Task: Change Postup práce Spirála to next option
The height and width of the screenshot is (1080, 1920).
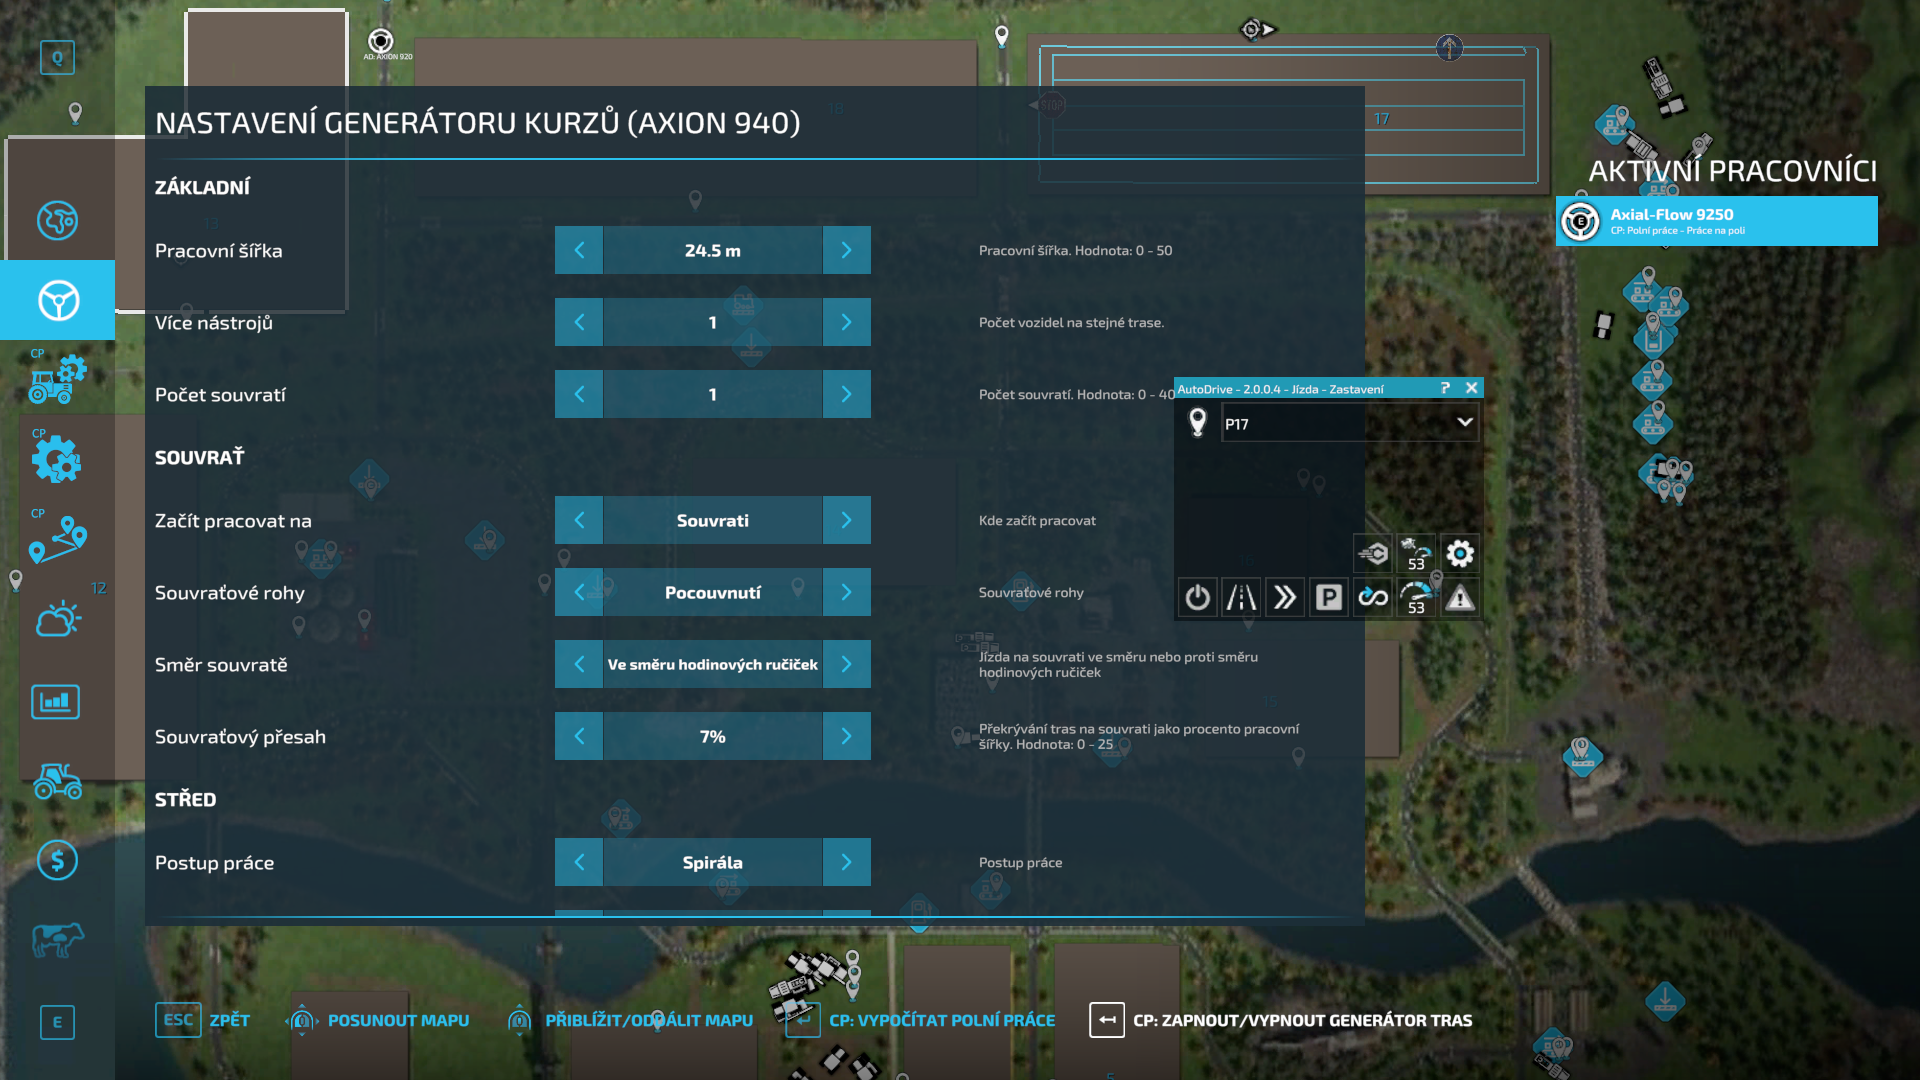Action: tap(846, 862)
